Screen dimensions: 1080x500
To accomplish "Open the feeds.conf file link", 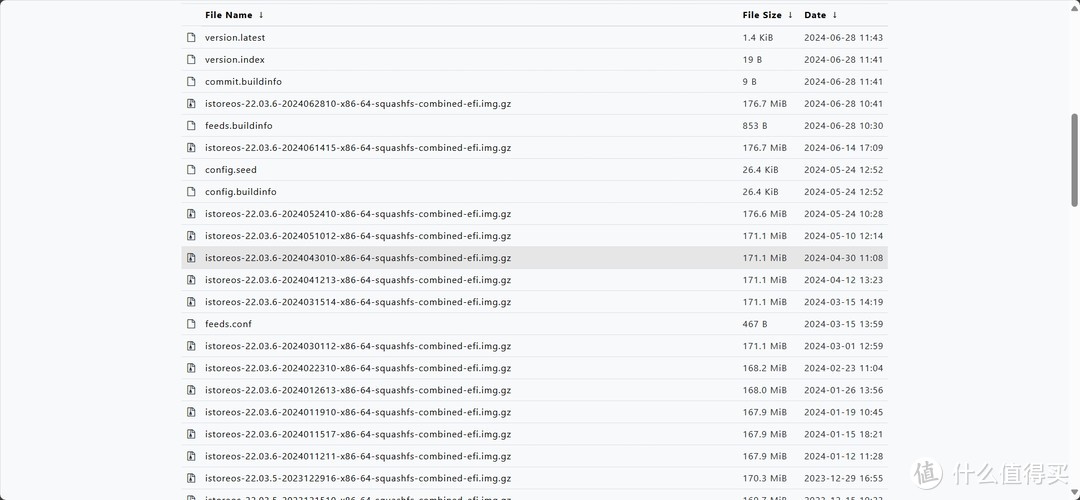I will (228, 324).
